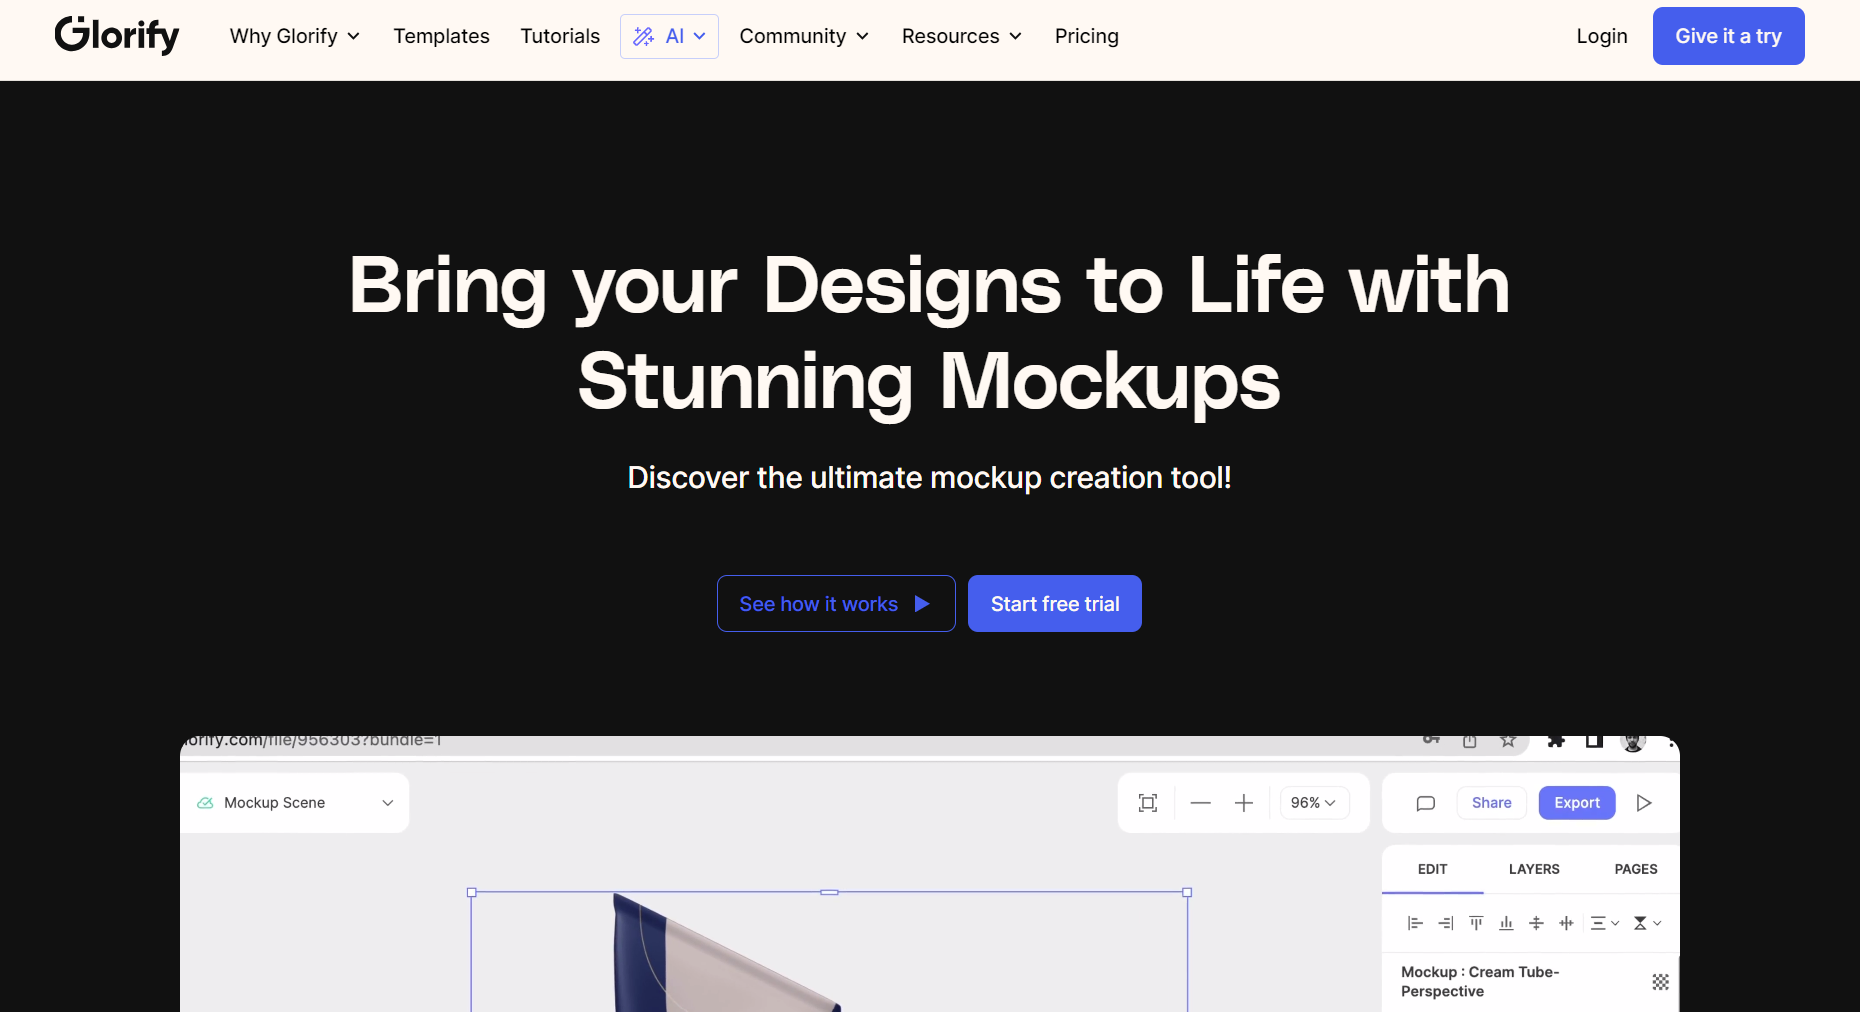Image resolution: width=1860 pixels, height=1012 pixels.
Task: Click the present/play arrow beside Export
Action: pos(1644,802)
